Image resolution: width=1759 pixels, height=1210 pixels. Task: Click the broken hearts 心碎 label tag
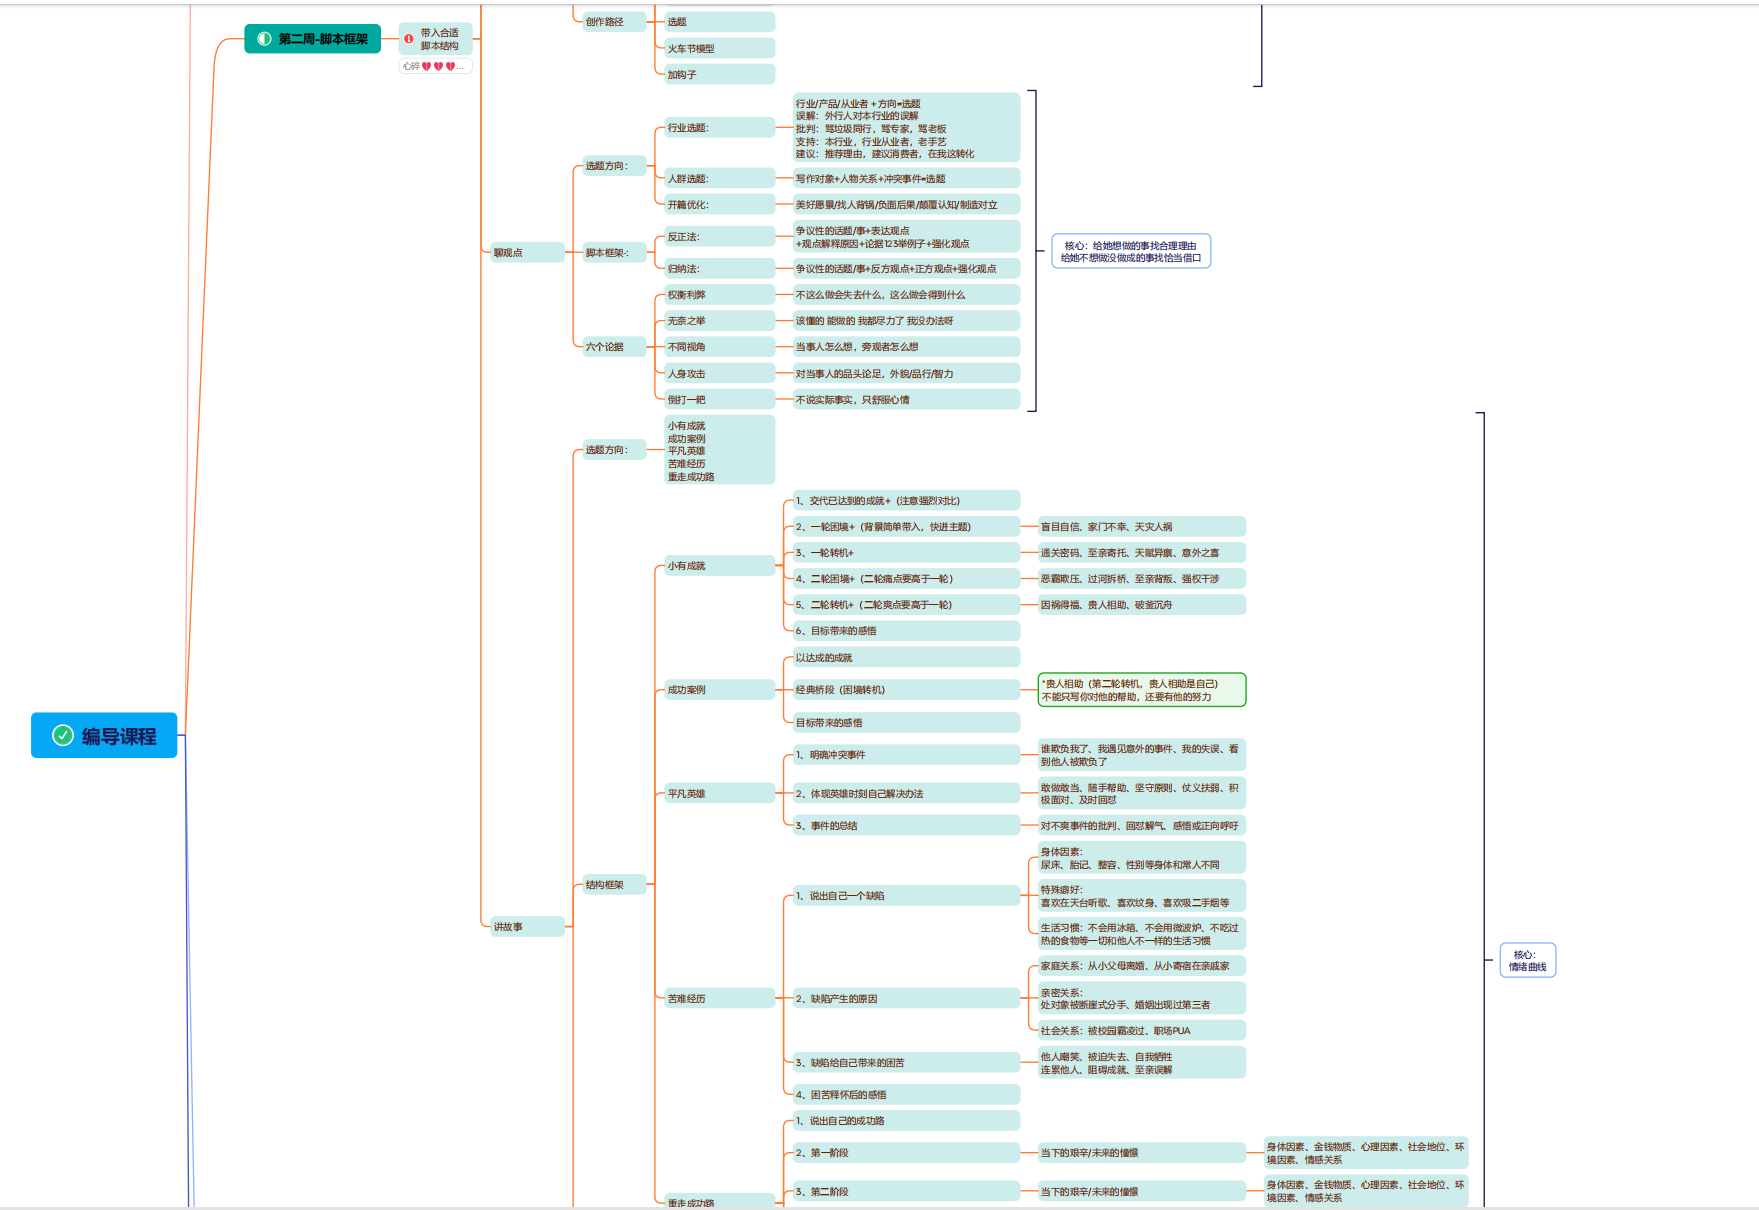tap(434, 66)
